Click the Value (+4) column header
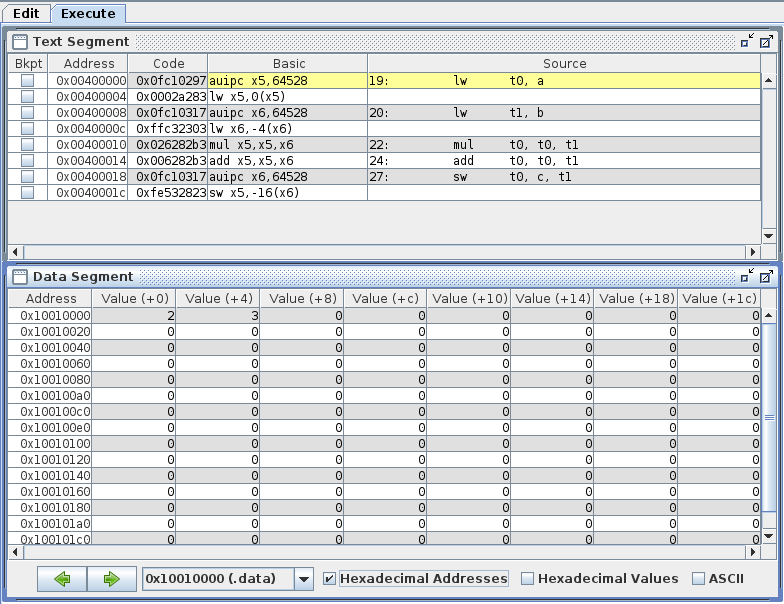 pos(218,298)
